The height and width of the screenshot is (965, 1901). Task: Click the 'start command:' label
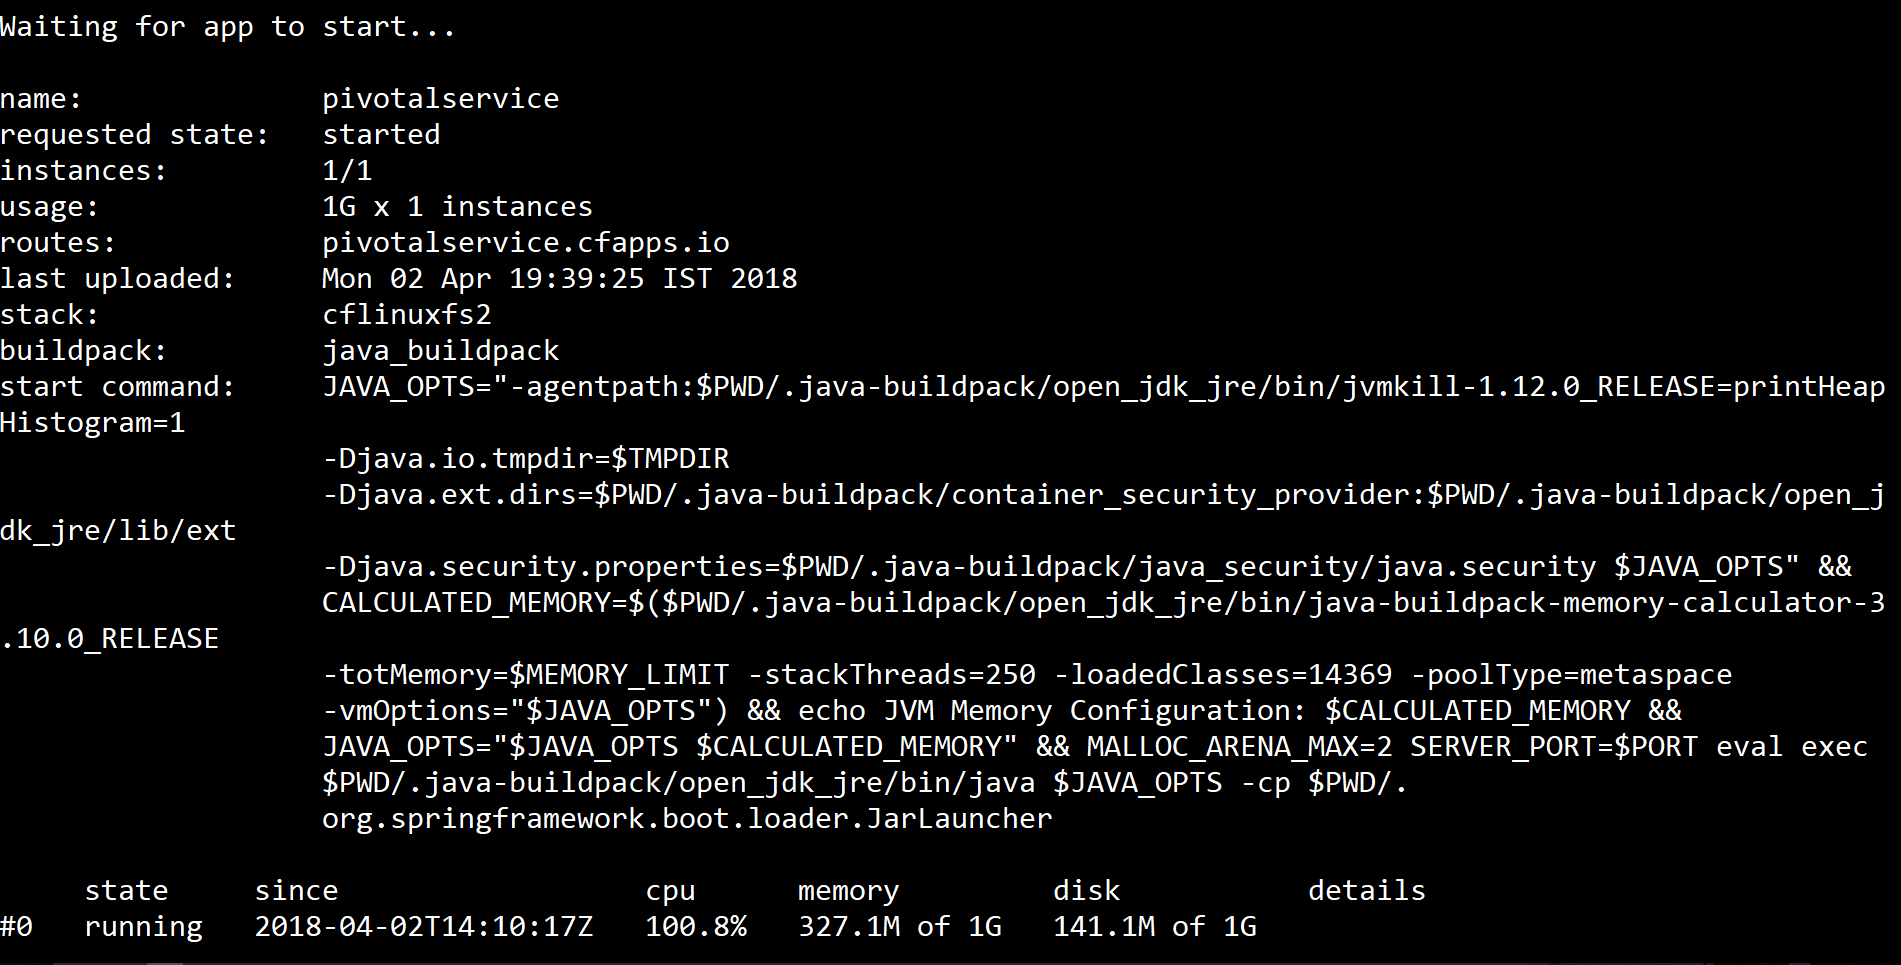(117, 387)
